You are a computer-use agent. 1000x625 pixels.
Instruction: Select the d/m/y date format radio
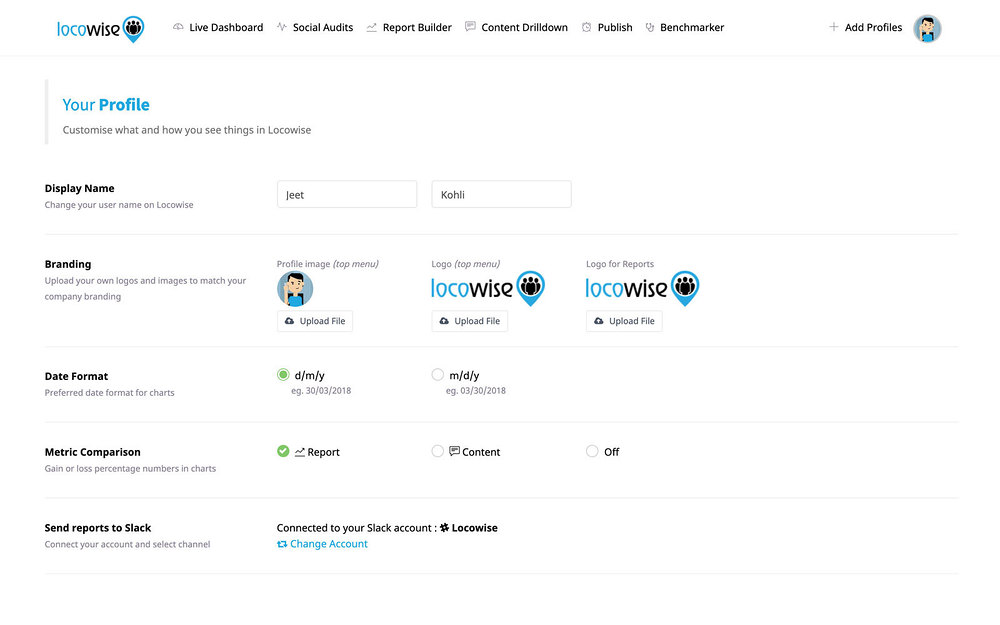283,374
